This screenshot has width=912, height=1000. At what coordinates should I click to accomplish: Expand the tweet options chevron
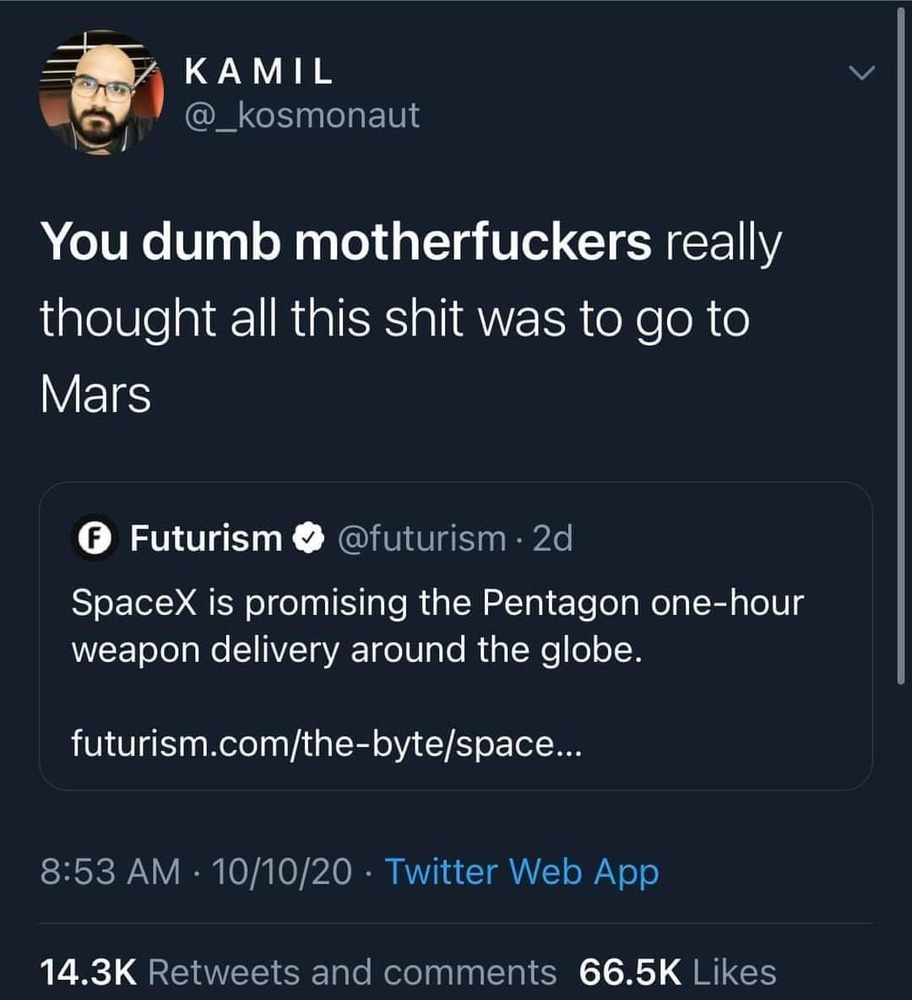pyautogui.click(x=860, y=75)
